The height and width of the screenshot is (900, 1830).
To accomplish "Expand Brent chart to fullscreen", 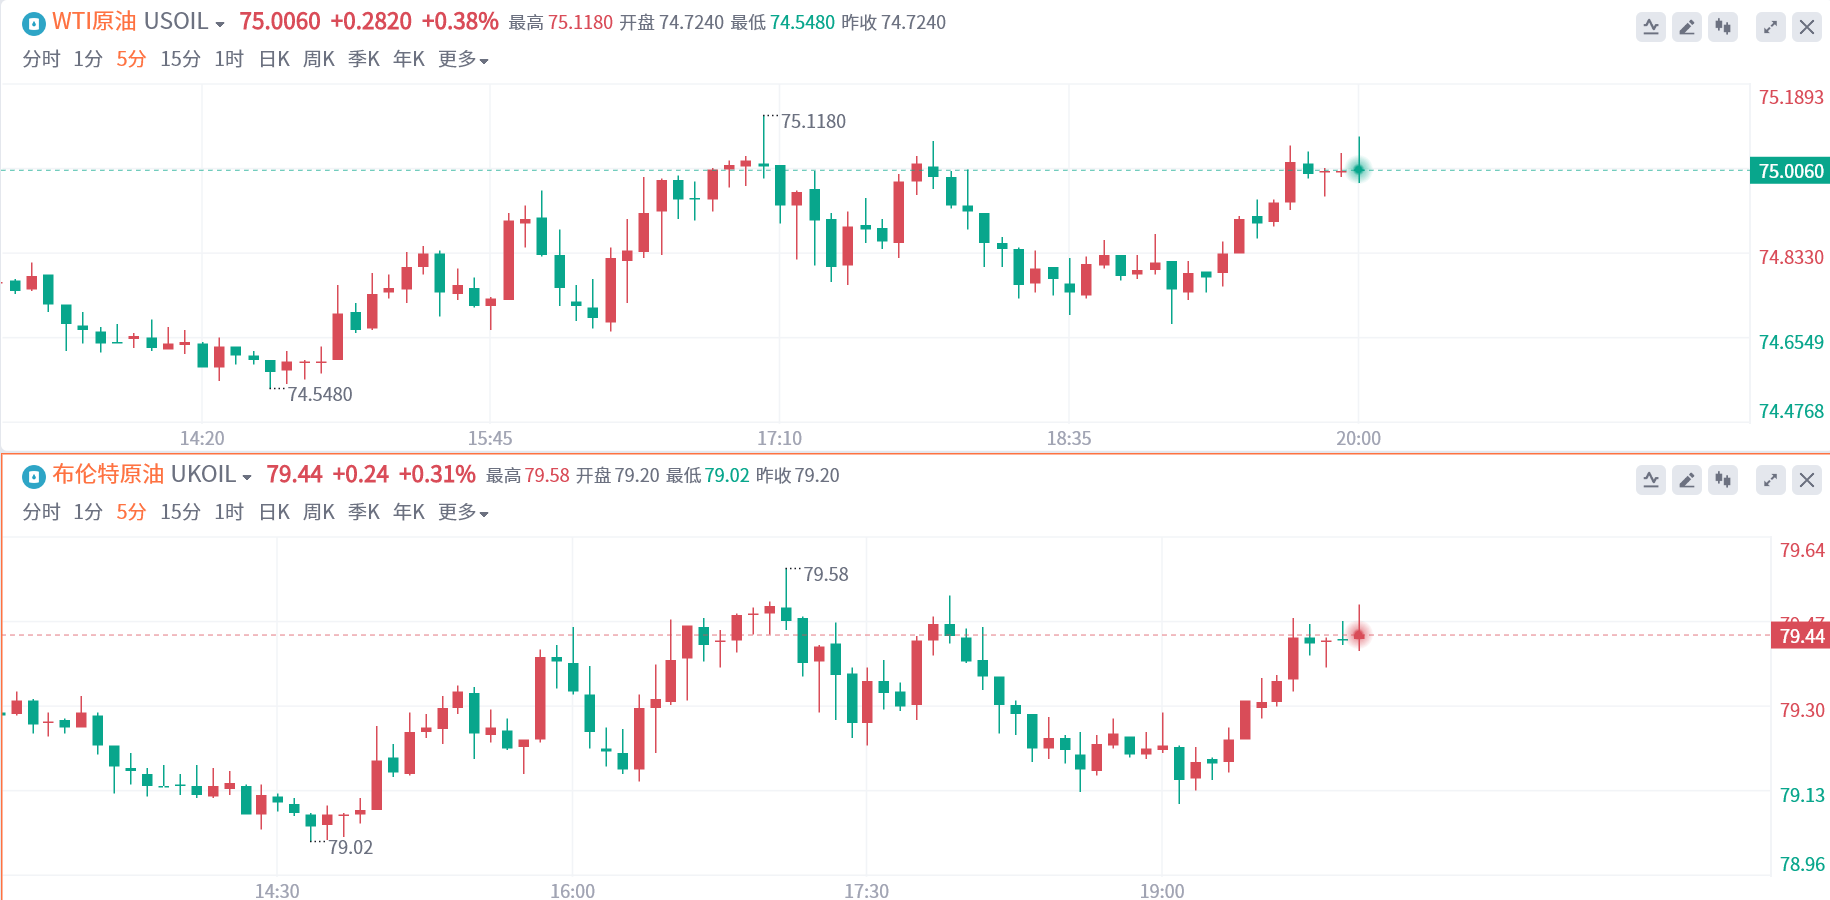I will coord(1771,480).
